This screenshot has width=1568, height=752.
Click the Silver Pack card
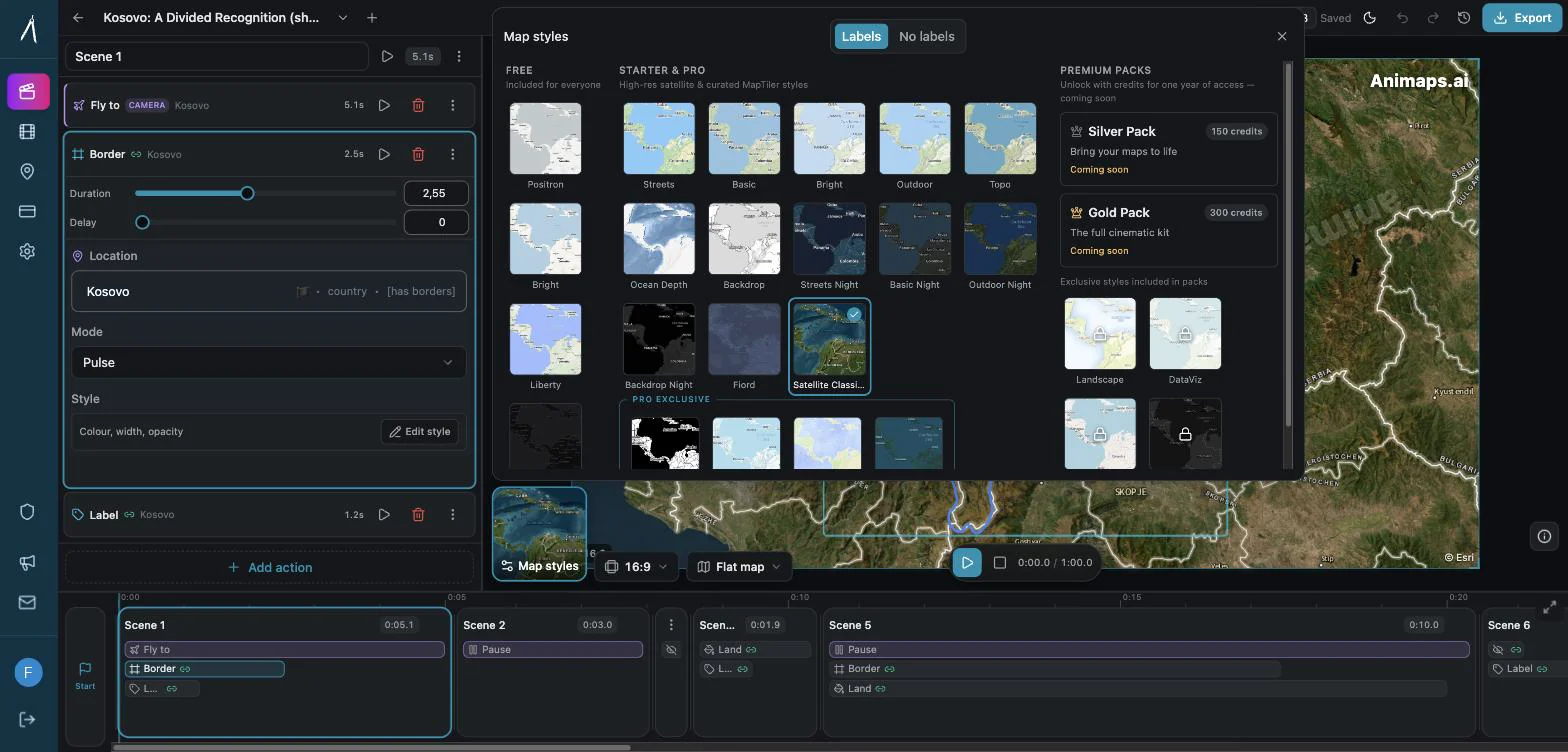point(1168,149)
